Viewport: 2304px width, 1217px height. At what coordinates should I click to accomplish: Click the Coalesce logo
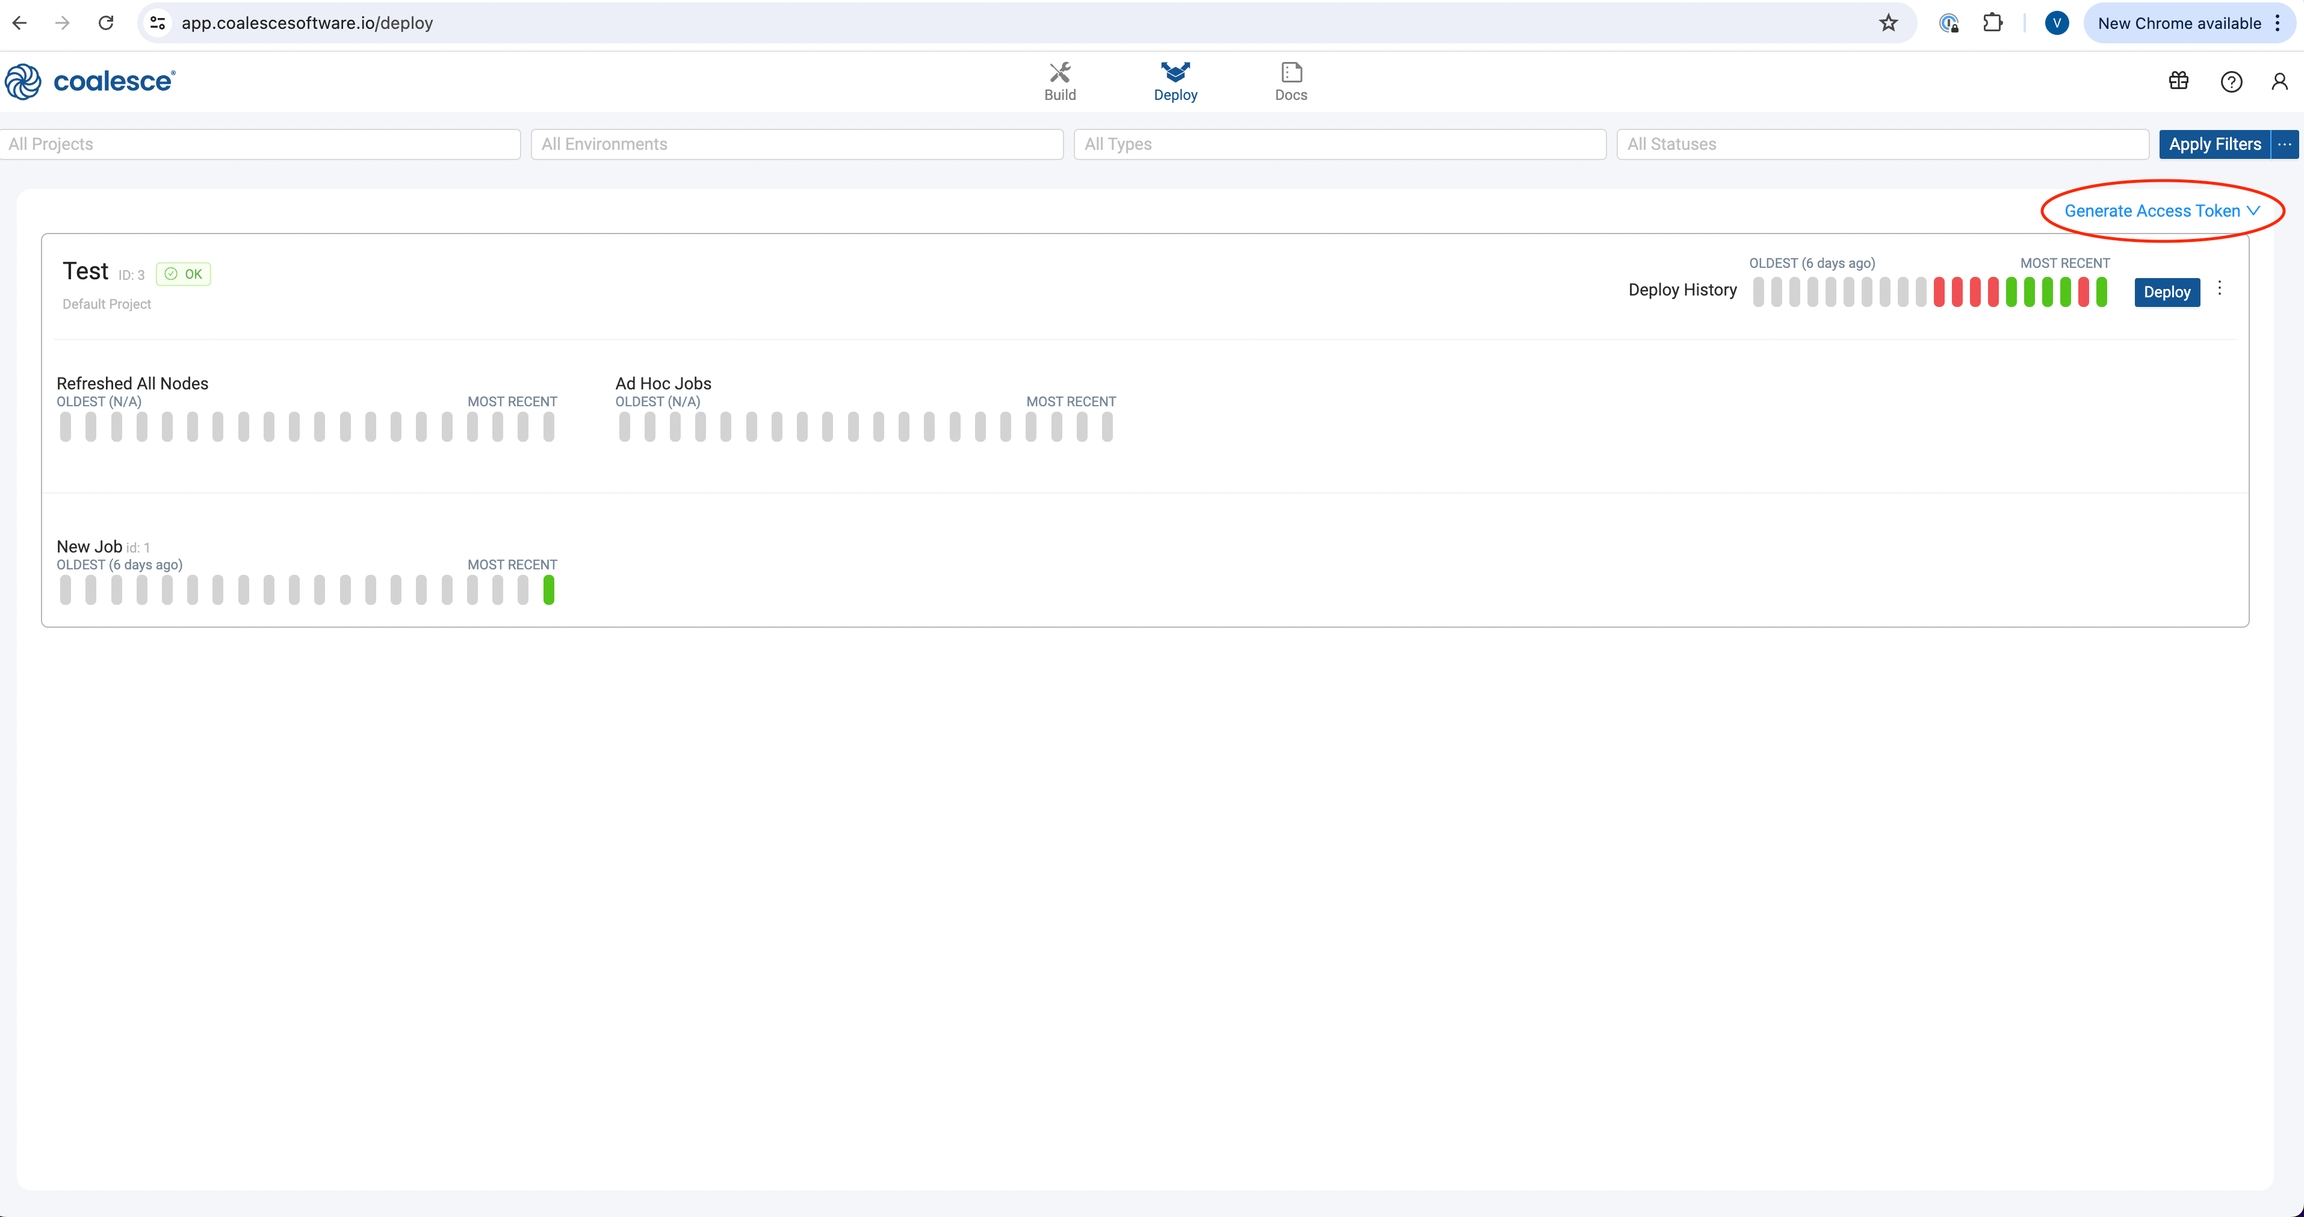pos(90,81)
